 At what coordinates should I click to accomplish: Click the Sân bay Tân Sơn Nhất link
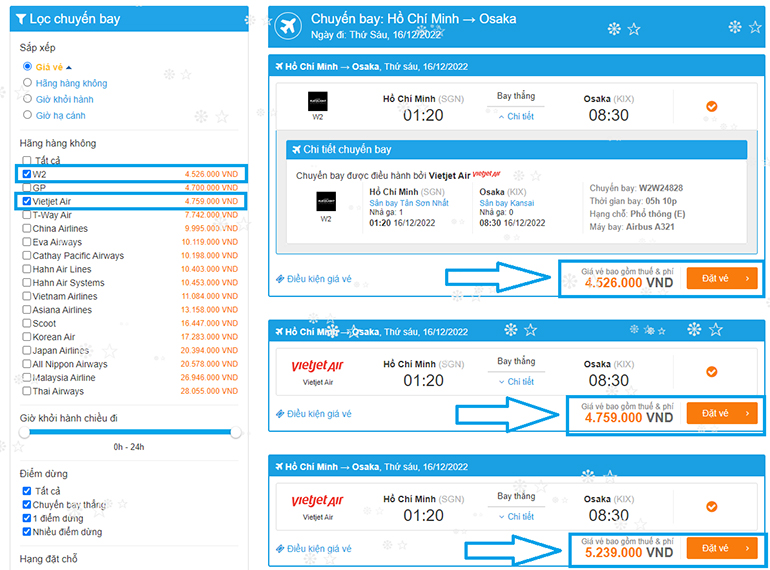[x=409, y=203]
